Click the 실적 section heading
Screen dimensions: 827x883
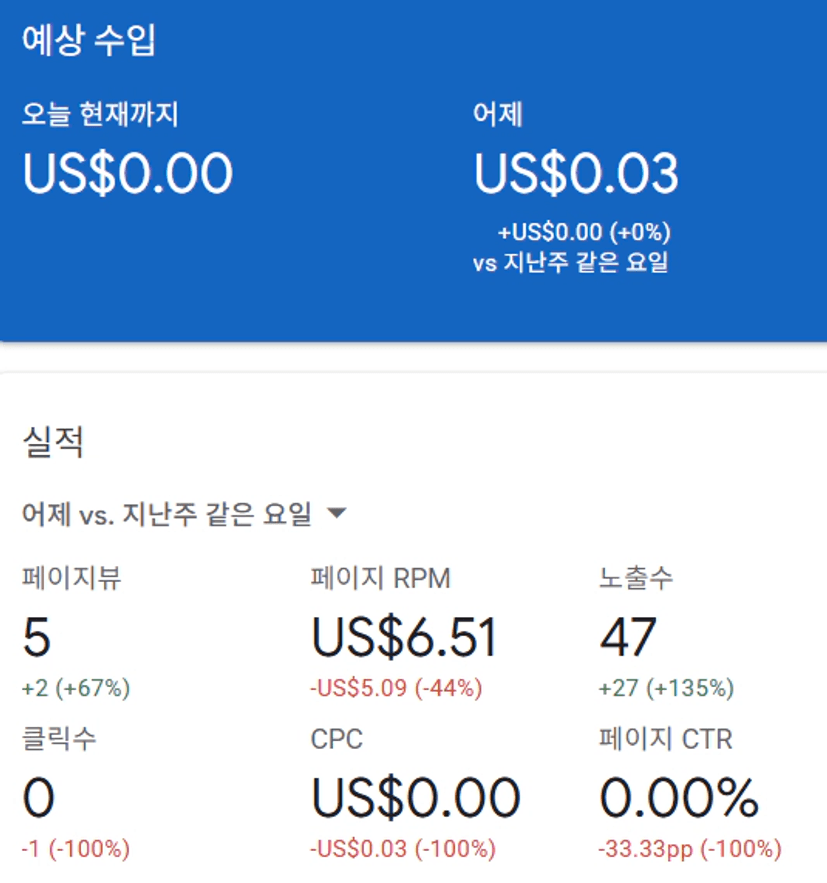(53, 442)
